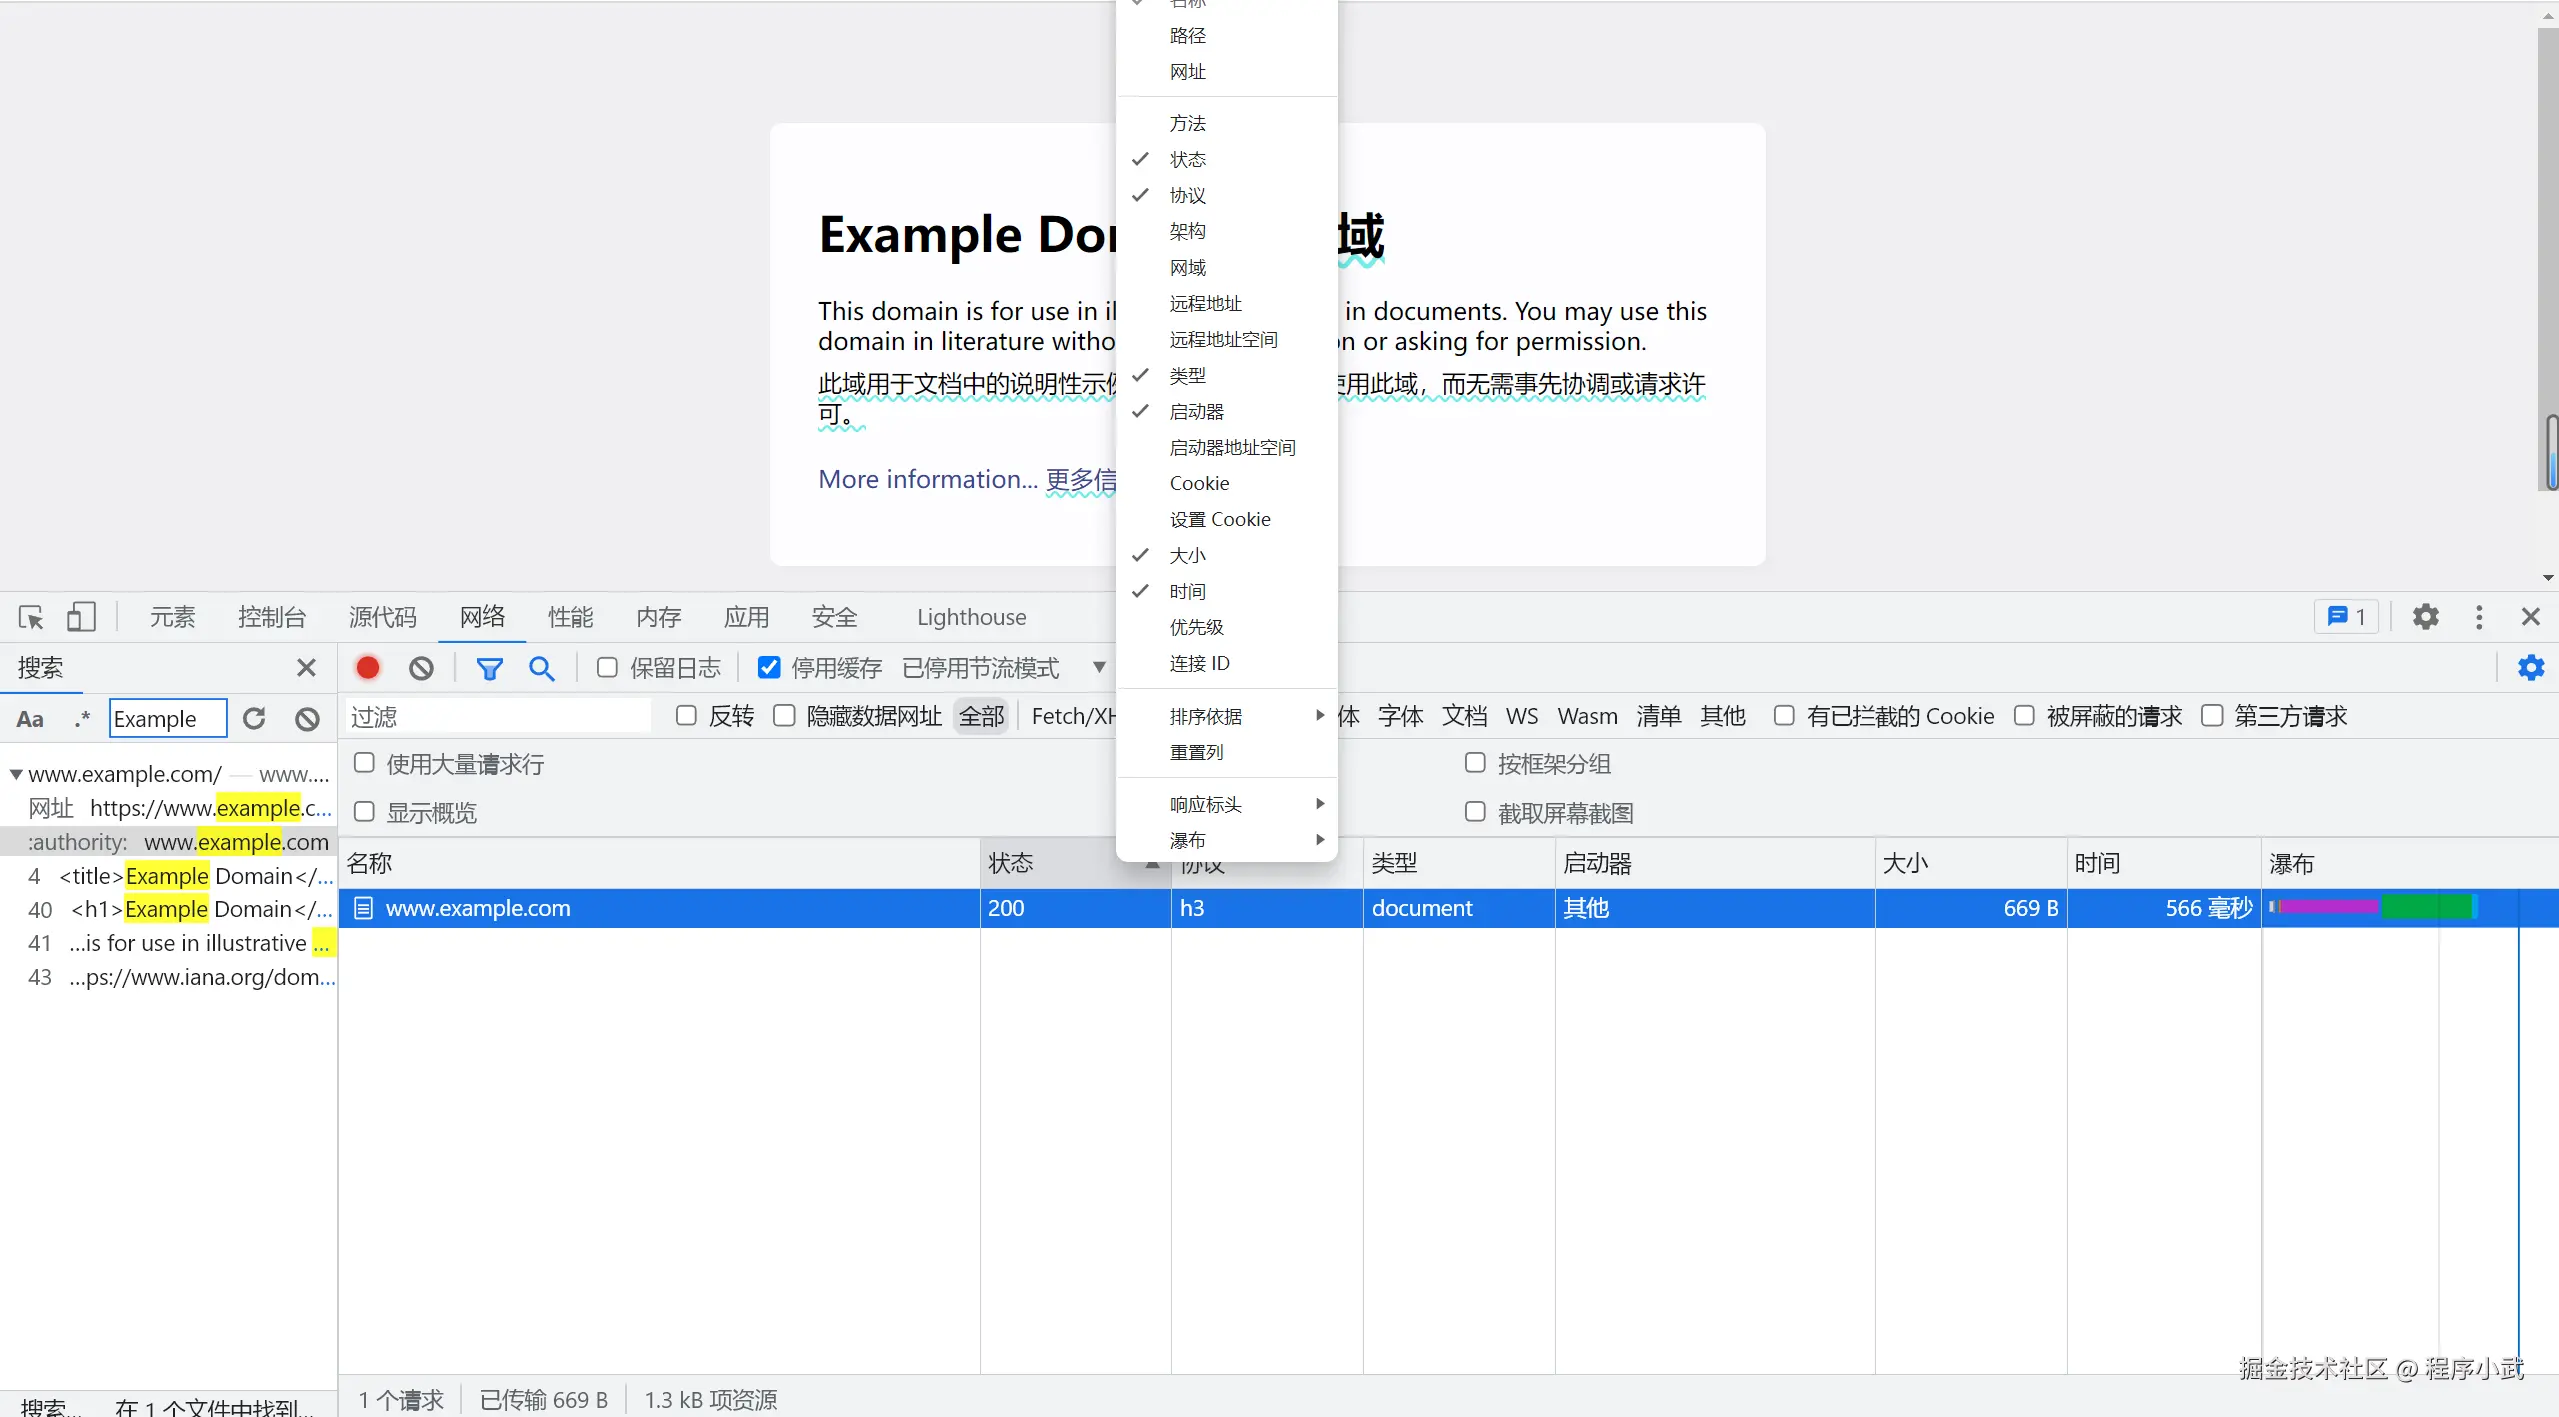
Task: Open the blue network settings gear
Action: 2530,668
